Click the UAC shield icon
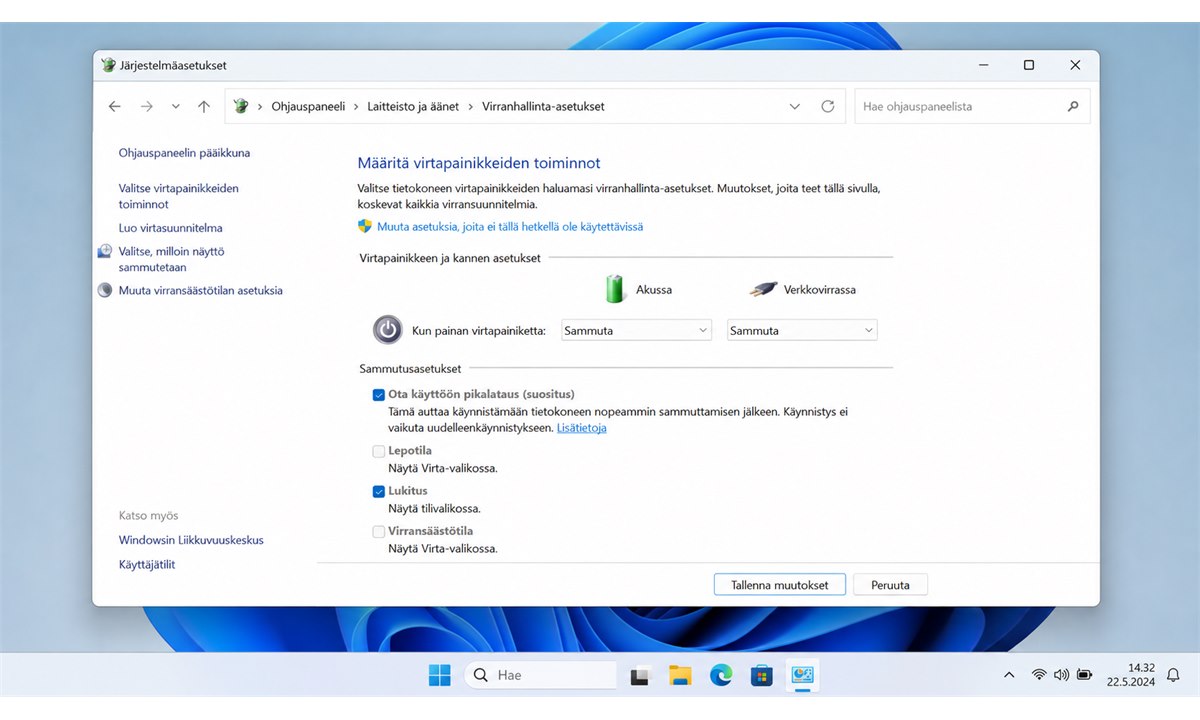1200x720 pixels. pos(365,227)
